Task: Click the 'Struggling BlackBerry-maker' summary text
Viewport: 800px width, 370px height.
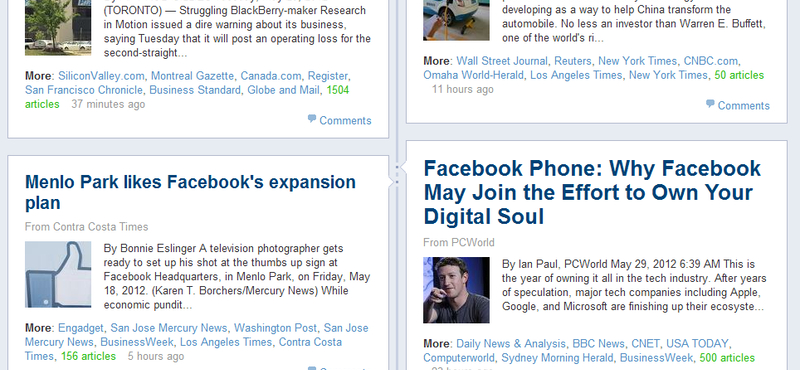Action: (x=237, y=31)
